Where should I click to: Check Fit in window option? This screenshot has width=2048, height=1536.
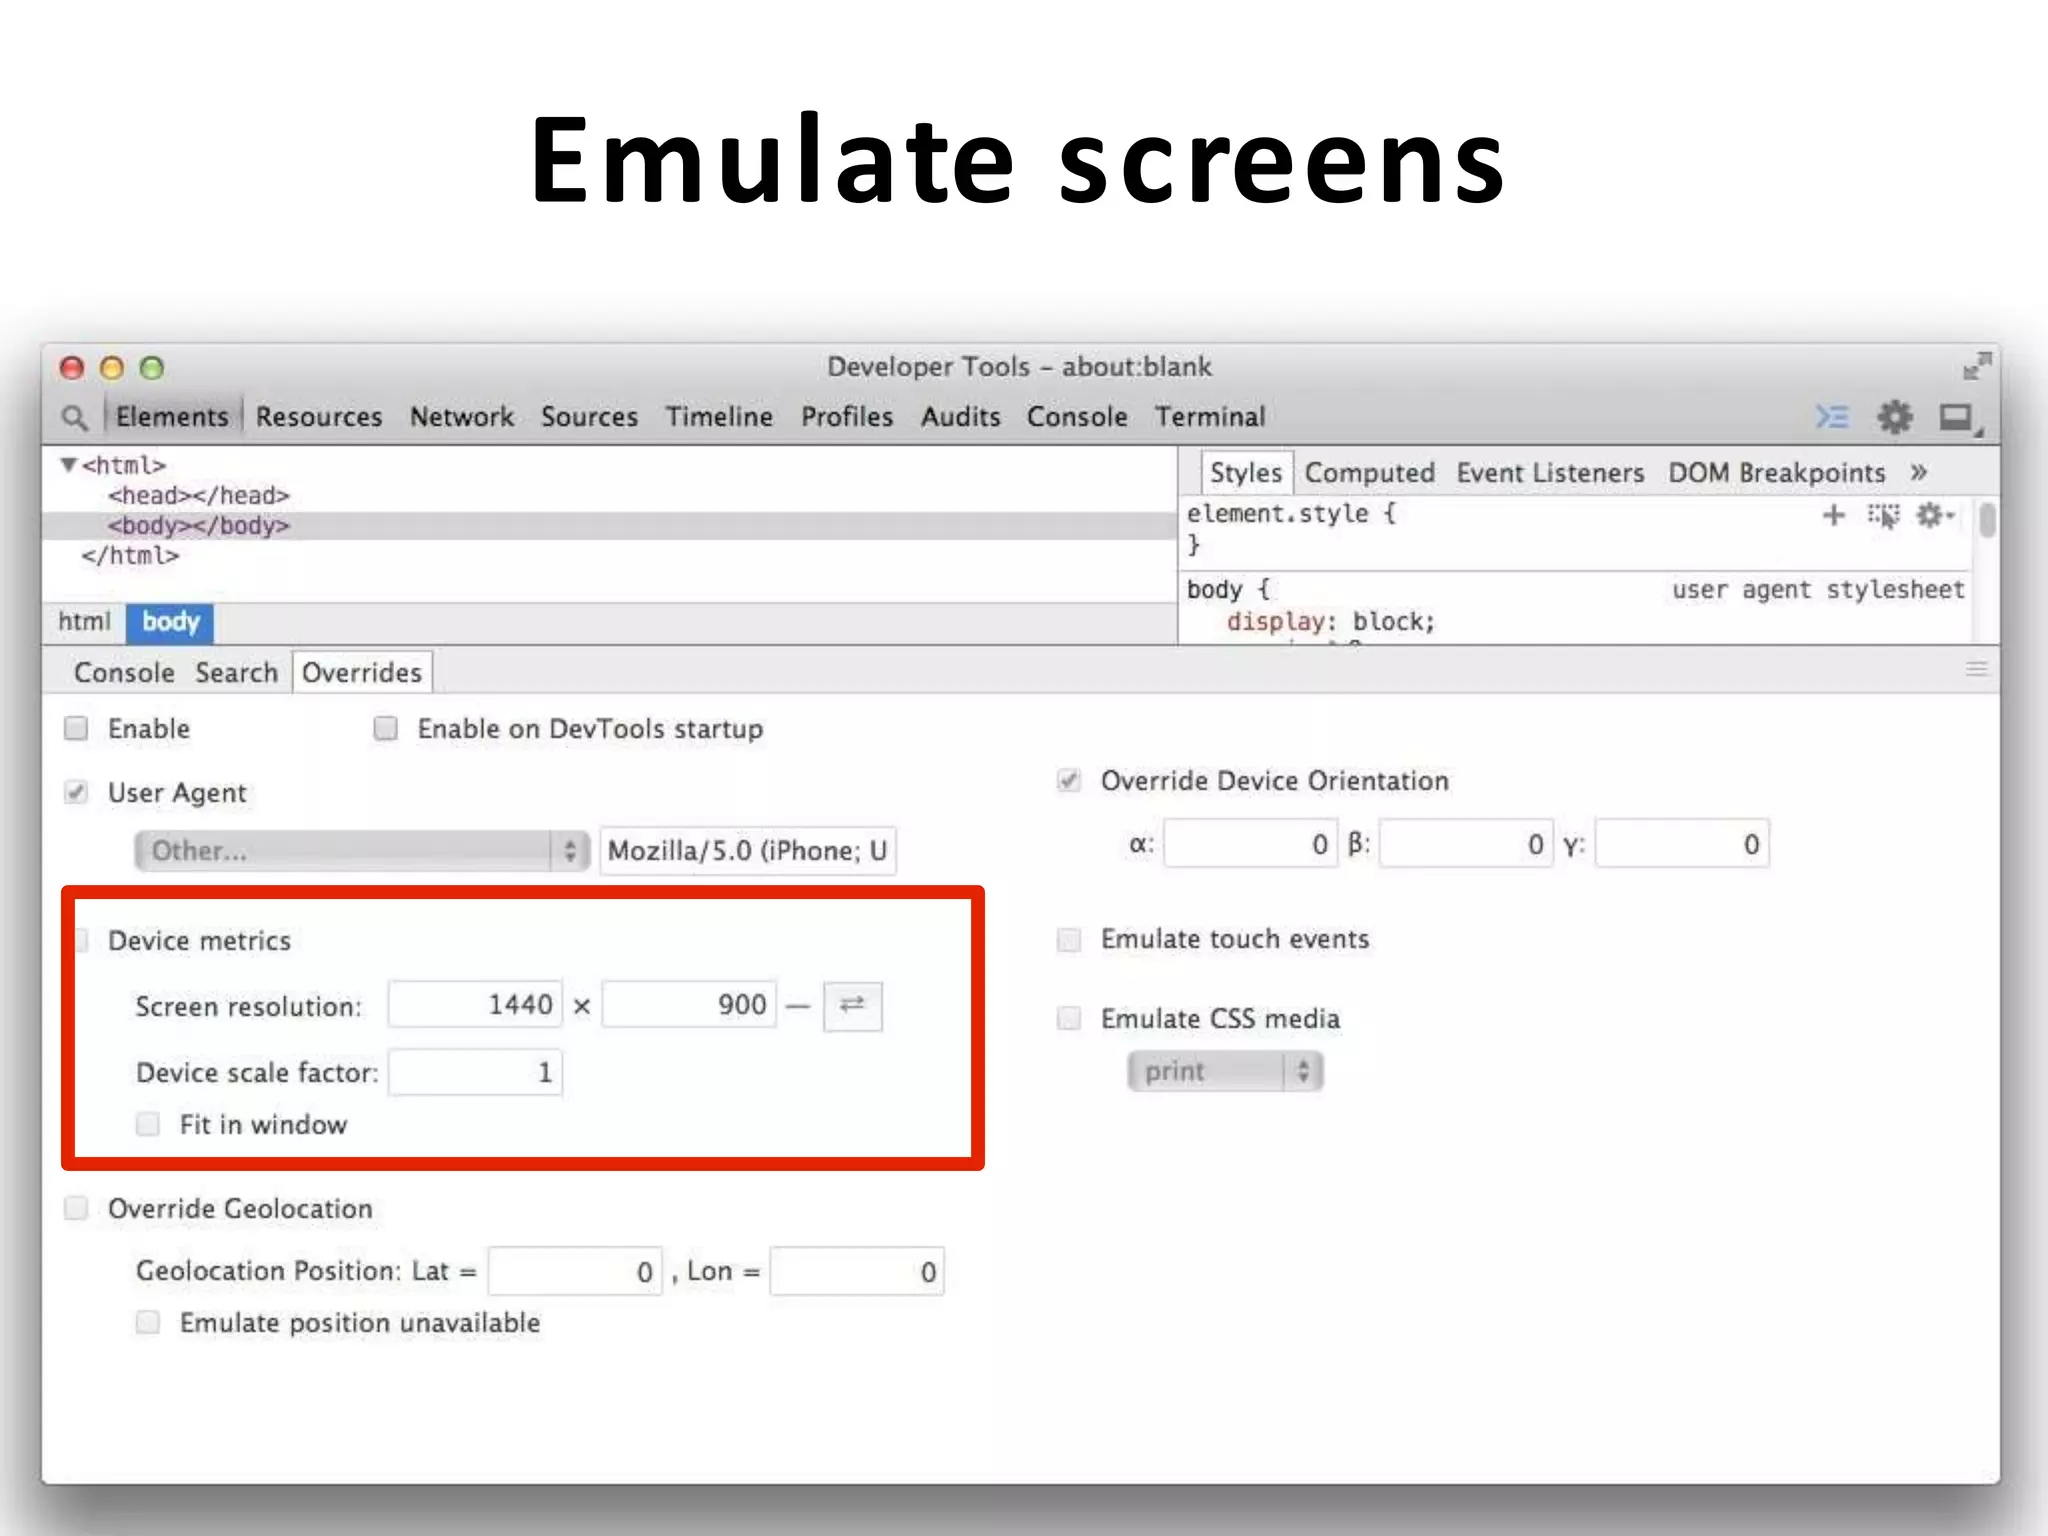pyautogui.click(x=148, y=1124)
